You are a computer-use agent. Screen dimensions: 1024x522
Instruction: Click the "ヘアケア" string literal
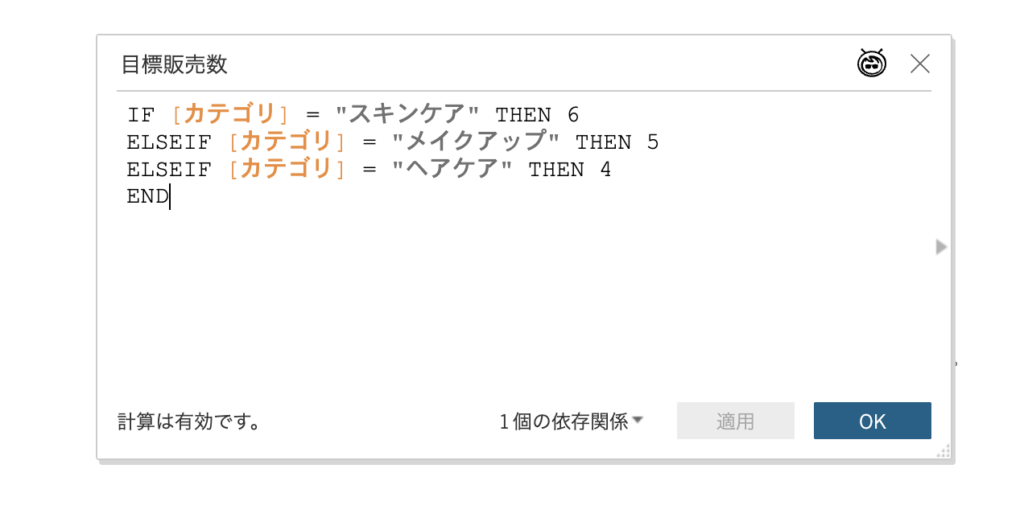[x=452, y=169]
